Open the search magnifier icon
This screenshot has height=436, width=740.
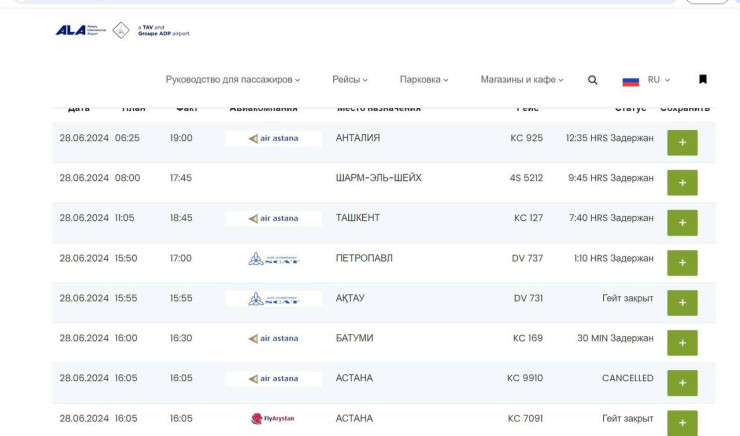(593, 80)
